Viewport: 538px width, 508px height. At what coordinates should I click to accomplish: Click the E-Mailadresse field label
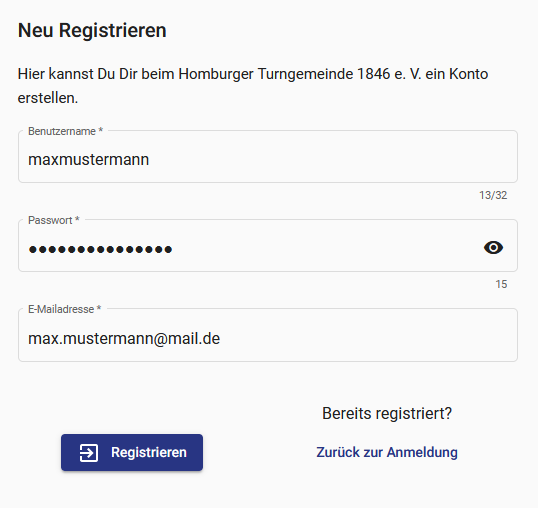coord(61,309)
